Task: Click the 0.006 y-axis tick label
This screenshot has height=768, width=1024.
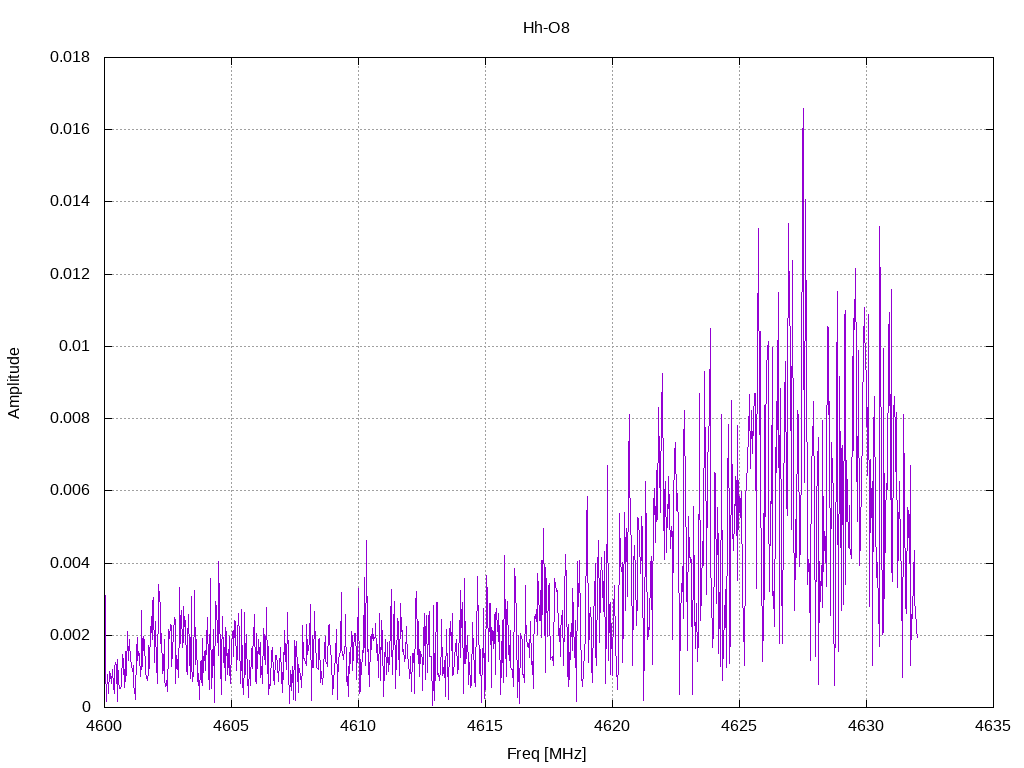Action: [70, 490]
